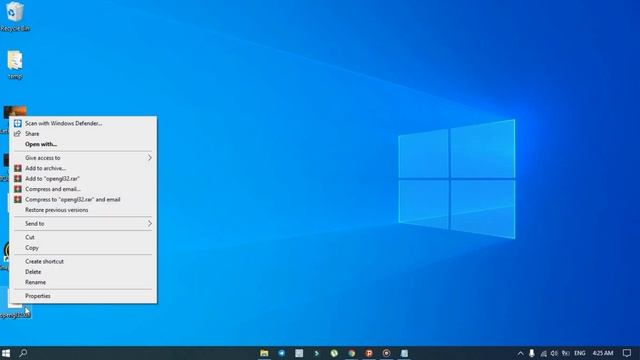The image size is (640, 360).
Task: Choose Delete from the context menu
Action: (x=83, y=271)
